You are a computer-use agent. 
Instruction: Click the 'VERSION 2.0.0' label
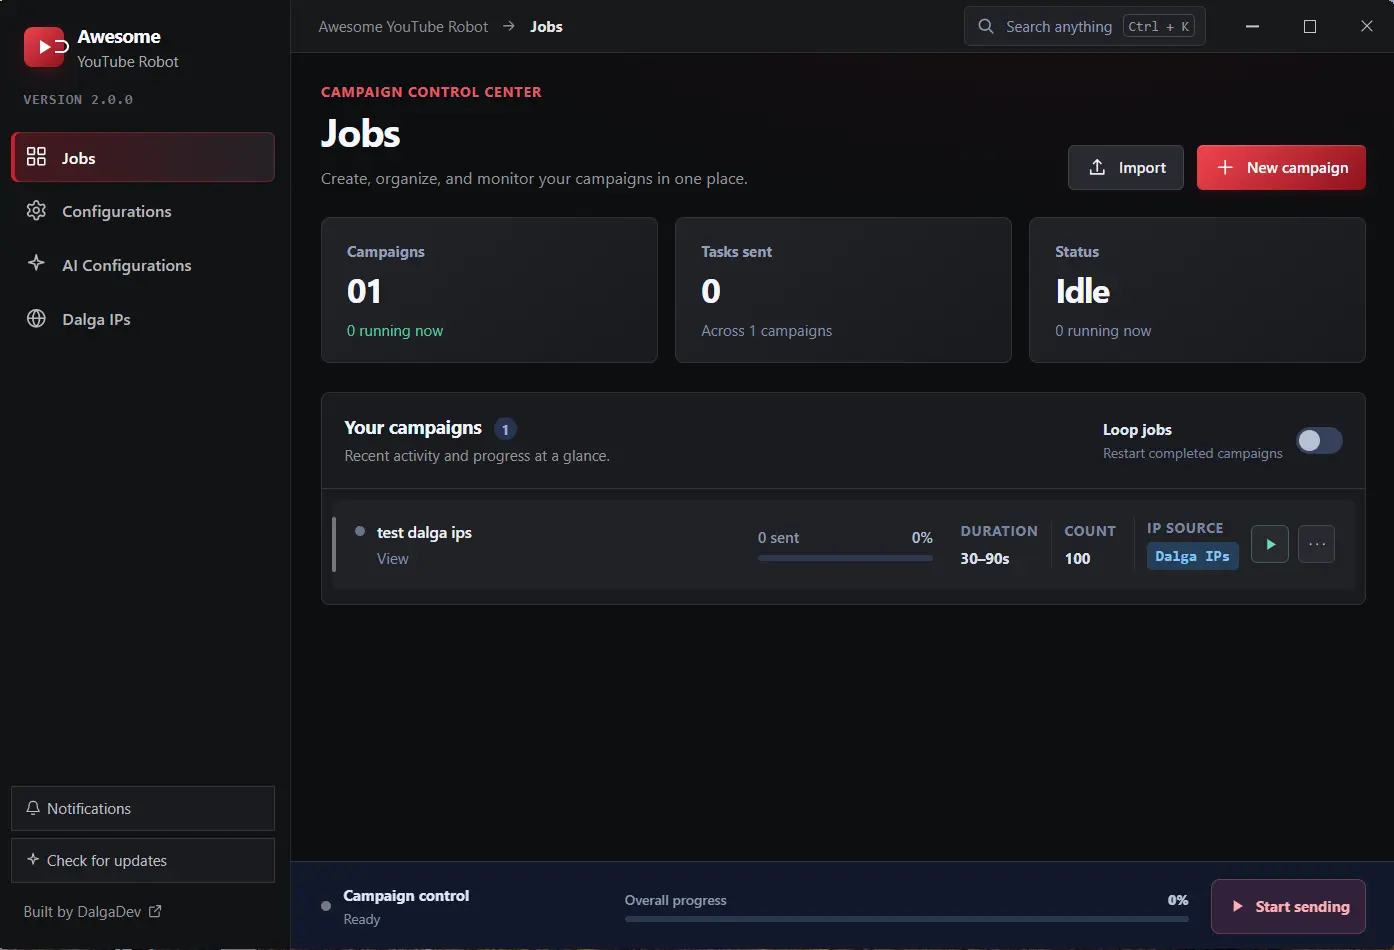(x=78, y=100)
